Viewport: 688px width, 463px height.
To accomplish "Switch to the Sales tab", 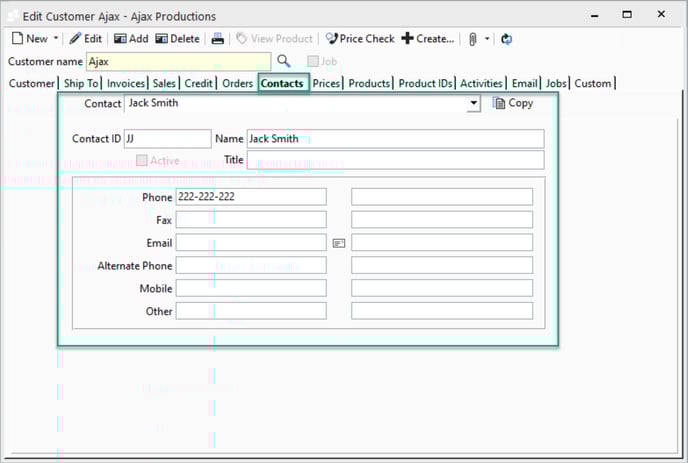I will 164,83.
